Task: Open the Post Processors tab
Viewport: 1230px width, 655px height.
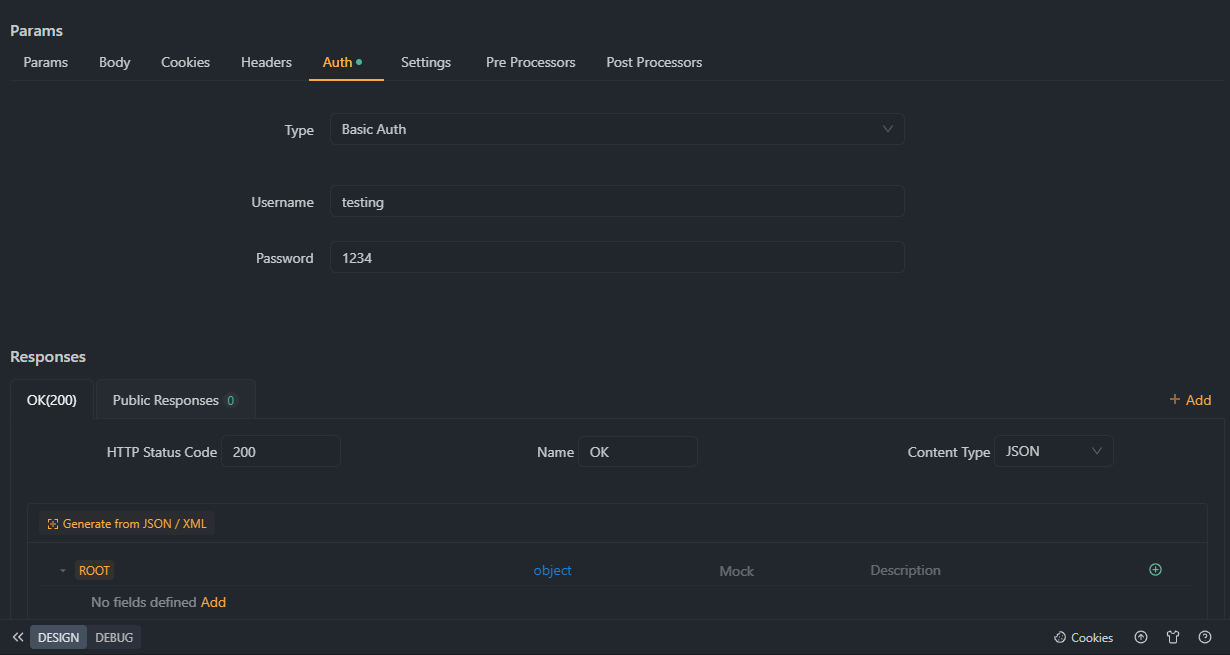Action: [654, 62]
